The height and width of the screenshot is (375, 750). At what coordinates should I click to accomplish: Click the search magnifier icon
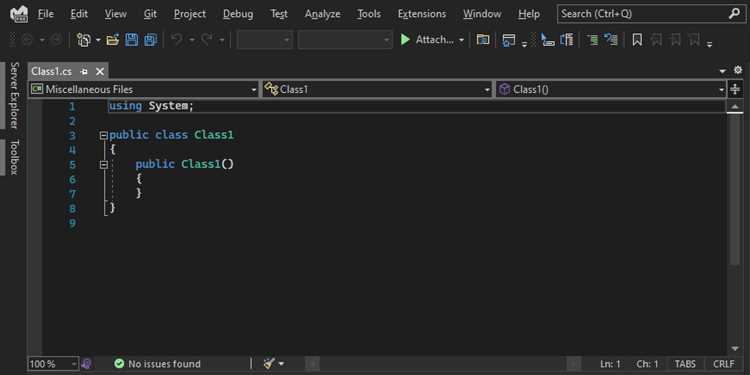coord(734,14)
